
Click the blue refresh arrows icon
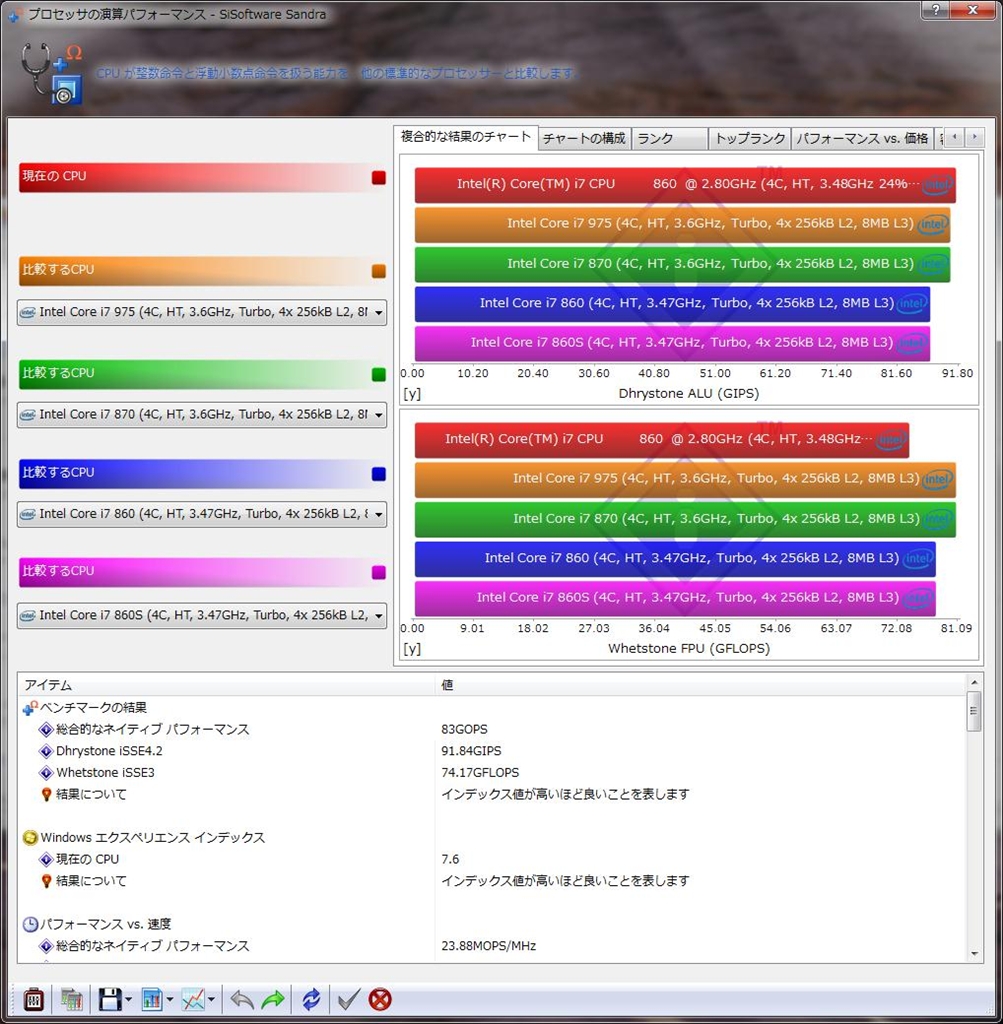(311, 999)
